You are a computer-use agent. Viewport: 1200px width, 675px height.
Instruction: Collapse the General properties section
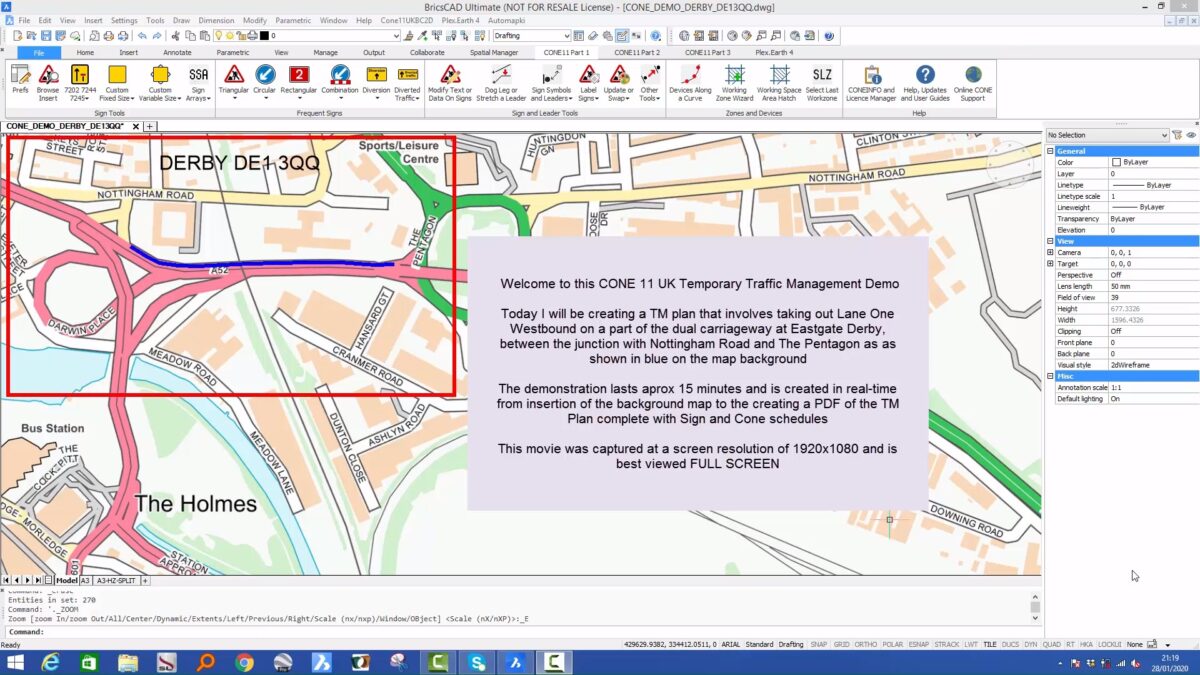[1050, 151]
